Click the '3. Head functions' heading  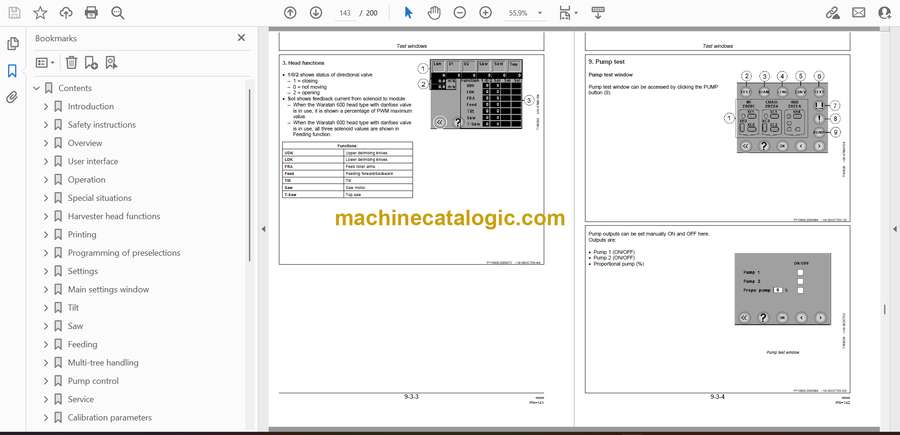click(x=303, y=63)
